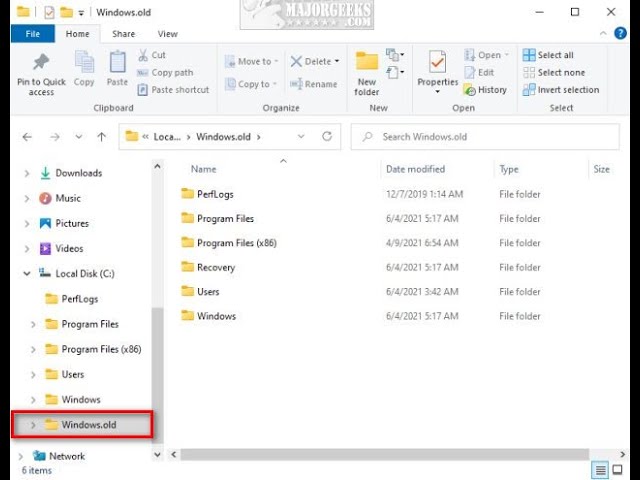Screen dimensions: 640x480
Task: Select the Windows folder in file list
Action: pos(216,316)
